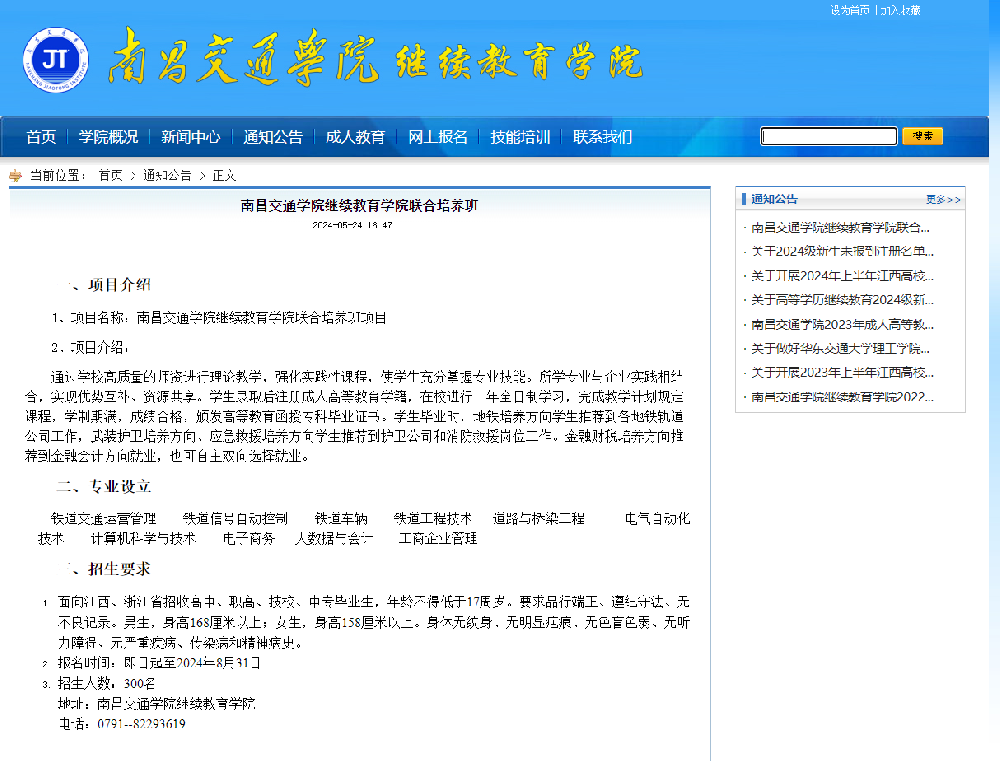This screenshot has height=761, width=1000.
Task: Open 网上报名 online registration page
Action: tap(438, 137)
